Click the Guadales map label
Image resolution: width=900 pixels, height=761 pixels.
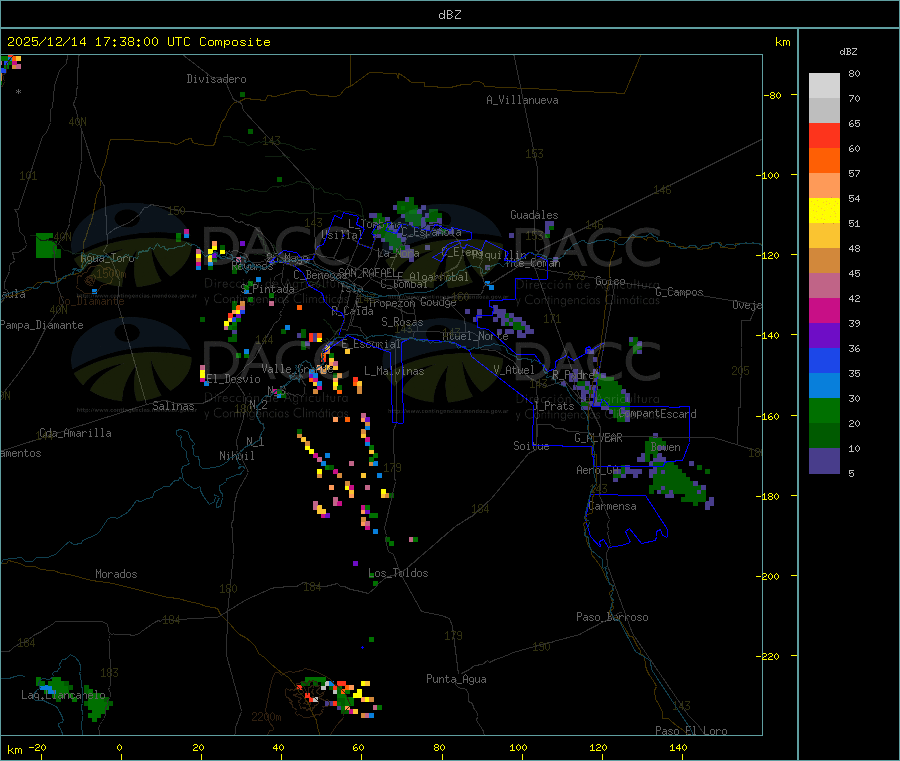[534, 215]
